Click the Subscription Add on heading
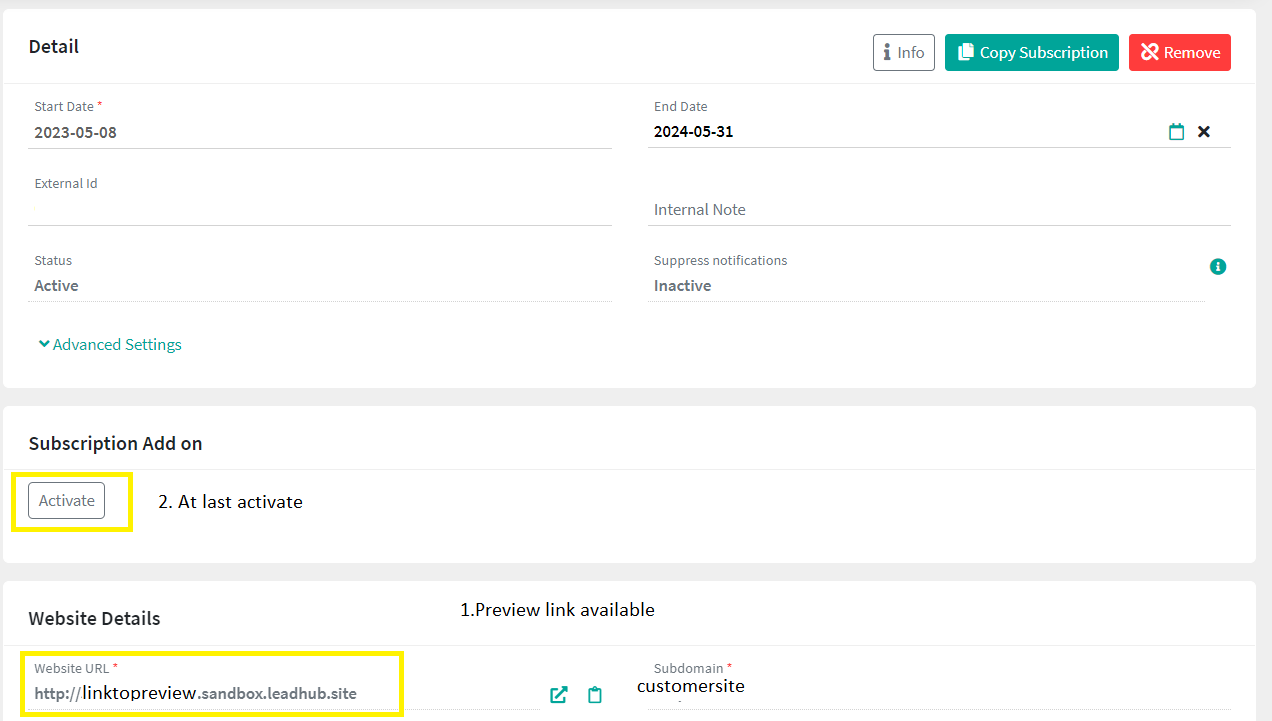1272x721 pixels. 115,443
